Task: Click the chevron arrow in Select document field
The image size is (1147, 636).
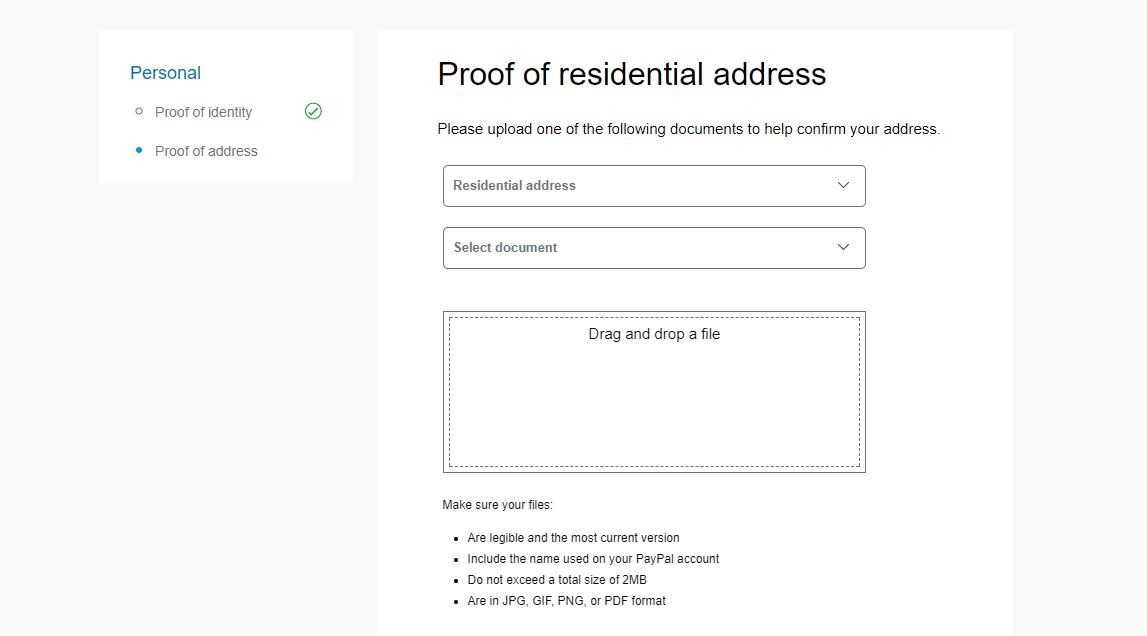Action: (843, 247)
